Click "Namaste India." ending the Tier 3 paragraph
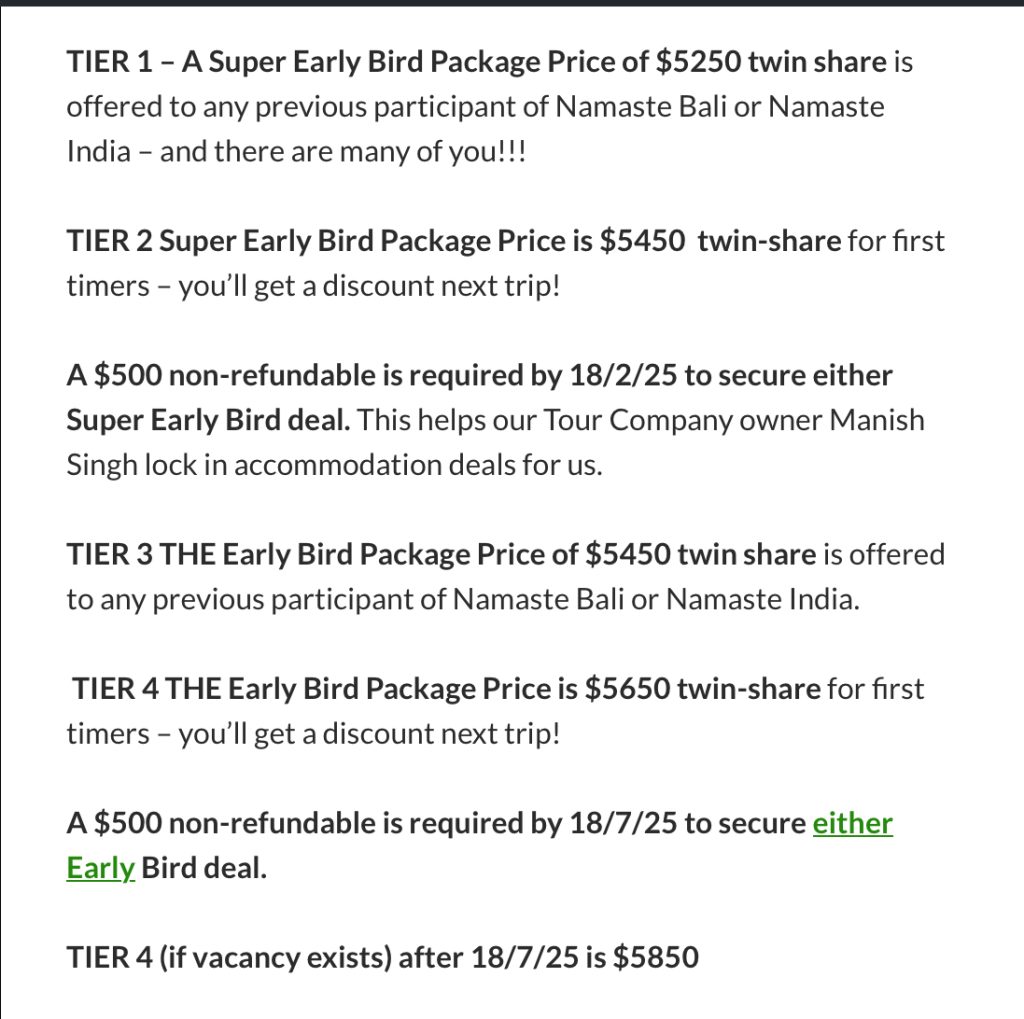This screenshot has height=1019, width=1024. point(763,599)
